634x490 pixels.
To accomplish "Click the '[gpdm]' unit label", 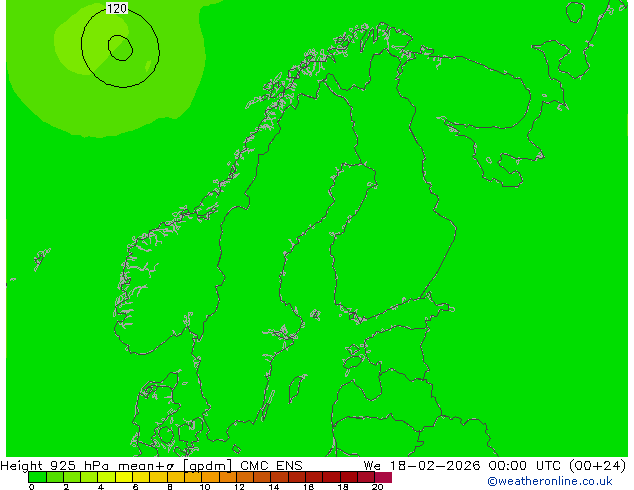I will pos(208,466).
